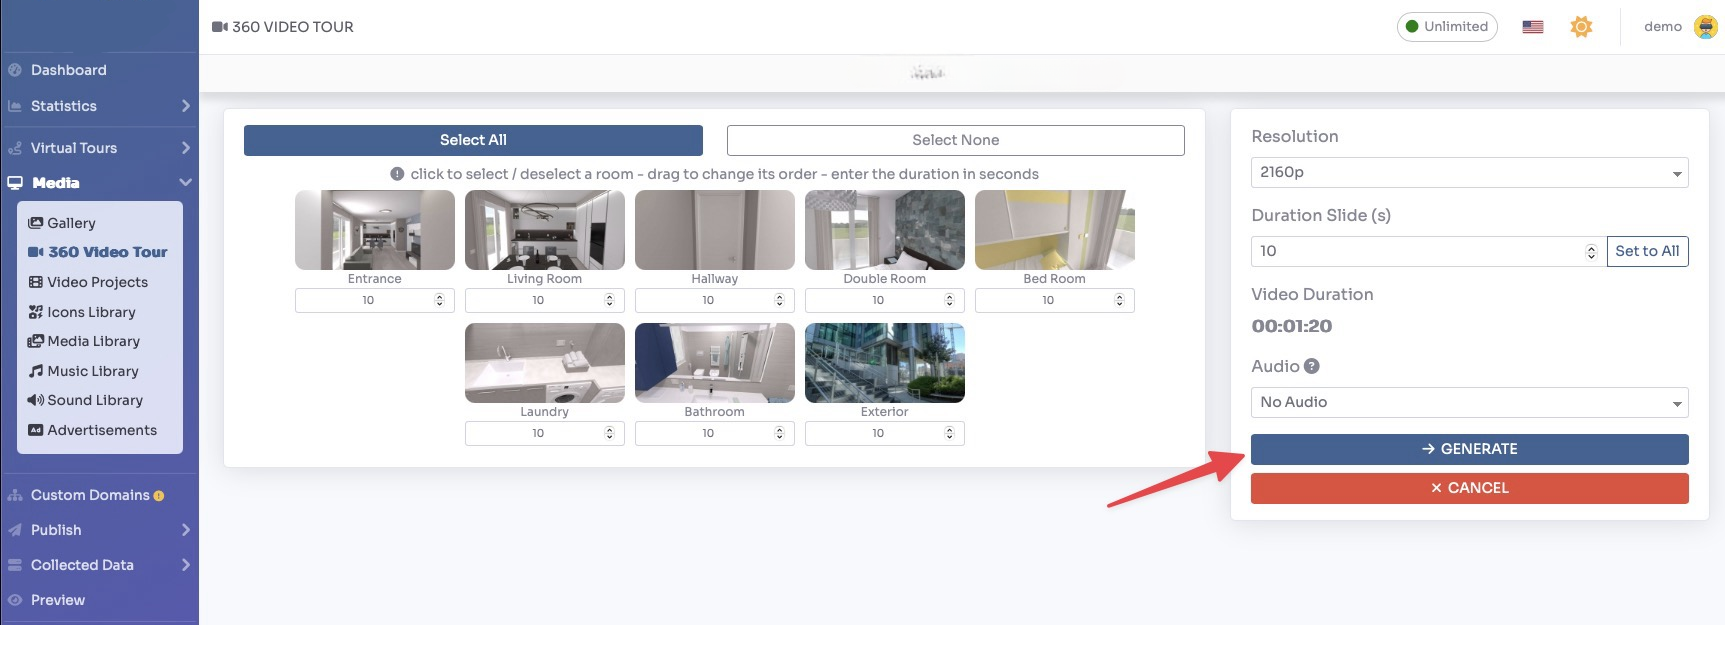Select the Laundry room thumbnail
Image resolution: width=1725 pixels, height=672 pixels.
(x=545, y=363)
